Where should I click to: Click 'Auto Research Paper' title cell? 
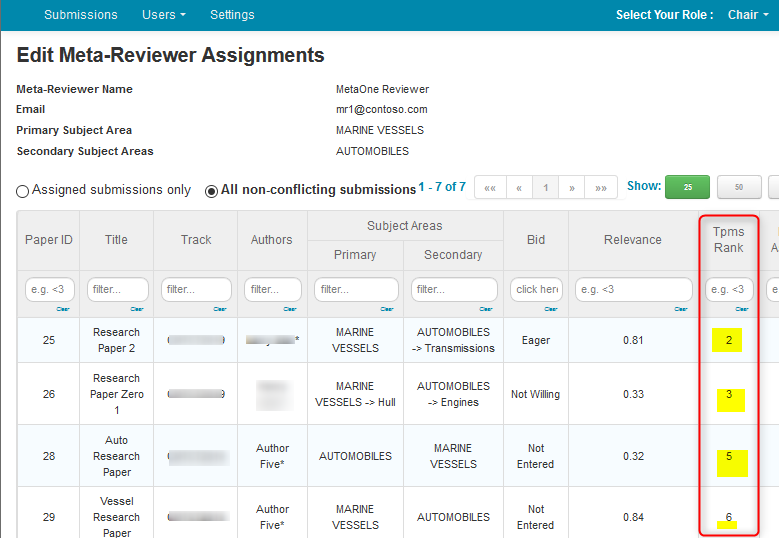click(116, 456)
